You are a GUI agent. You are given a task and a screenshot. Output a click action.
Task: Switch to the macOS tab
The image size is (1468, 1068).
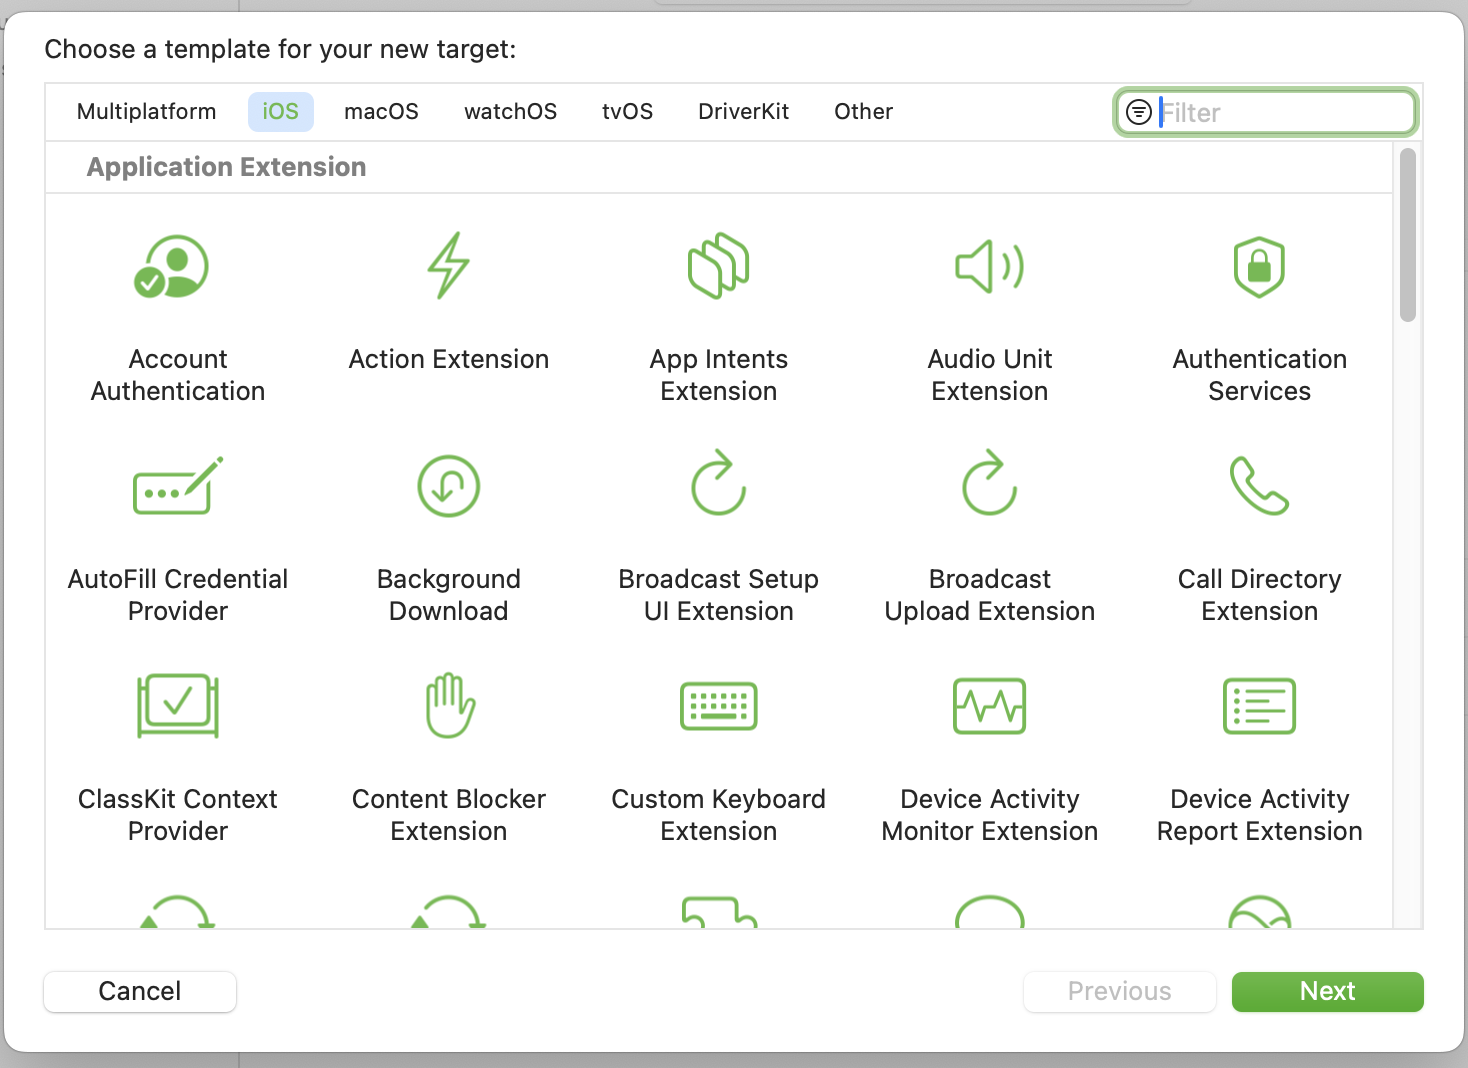pyautogui.click(x=382, y=111)
